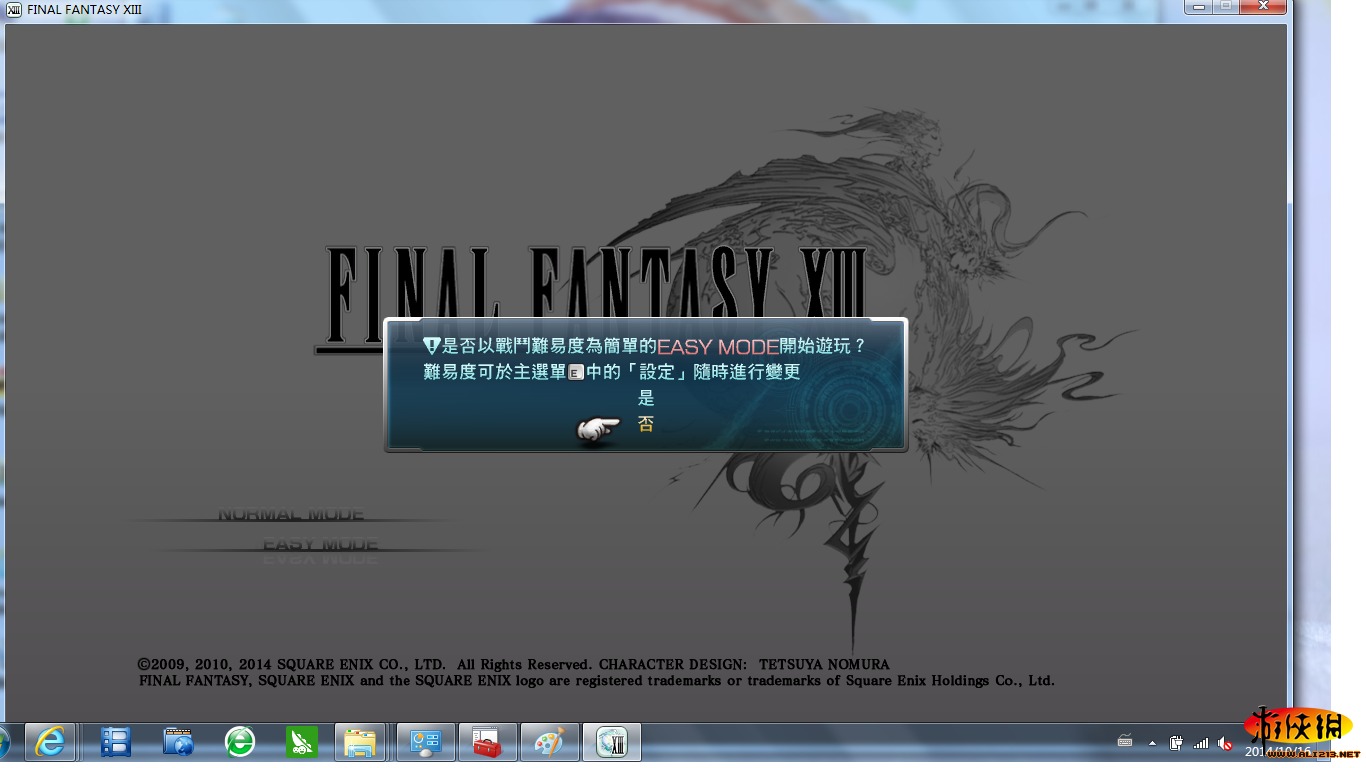
Task: Open the globe media shortcut on the taskbar
Action: (x=178, y=742)
